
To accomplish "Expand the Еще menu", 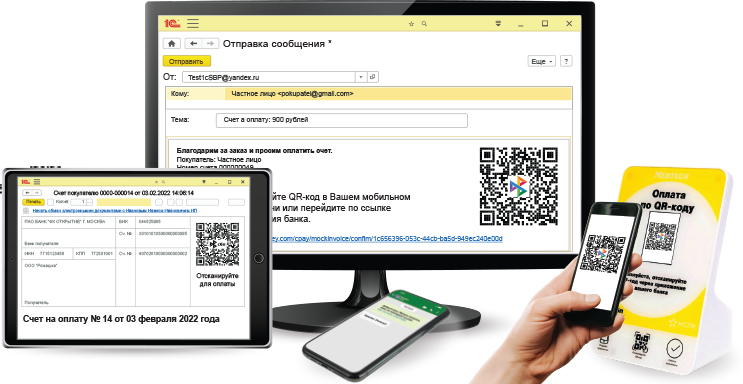I will point(542,61).
